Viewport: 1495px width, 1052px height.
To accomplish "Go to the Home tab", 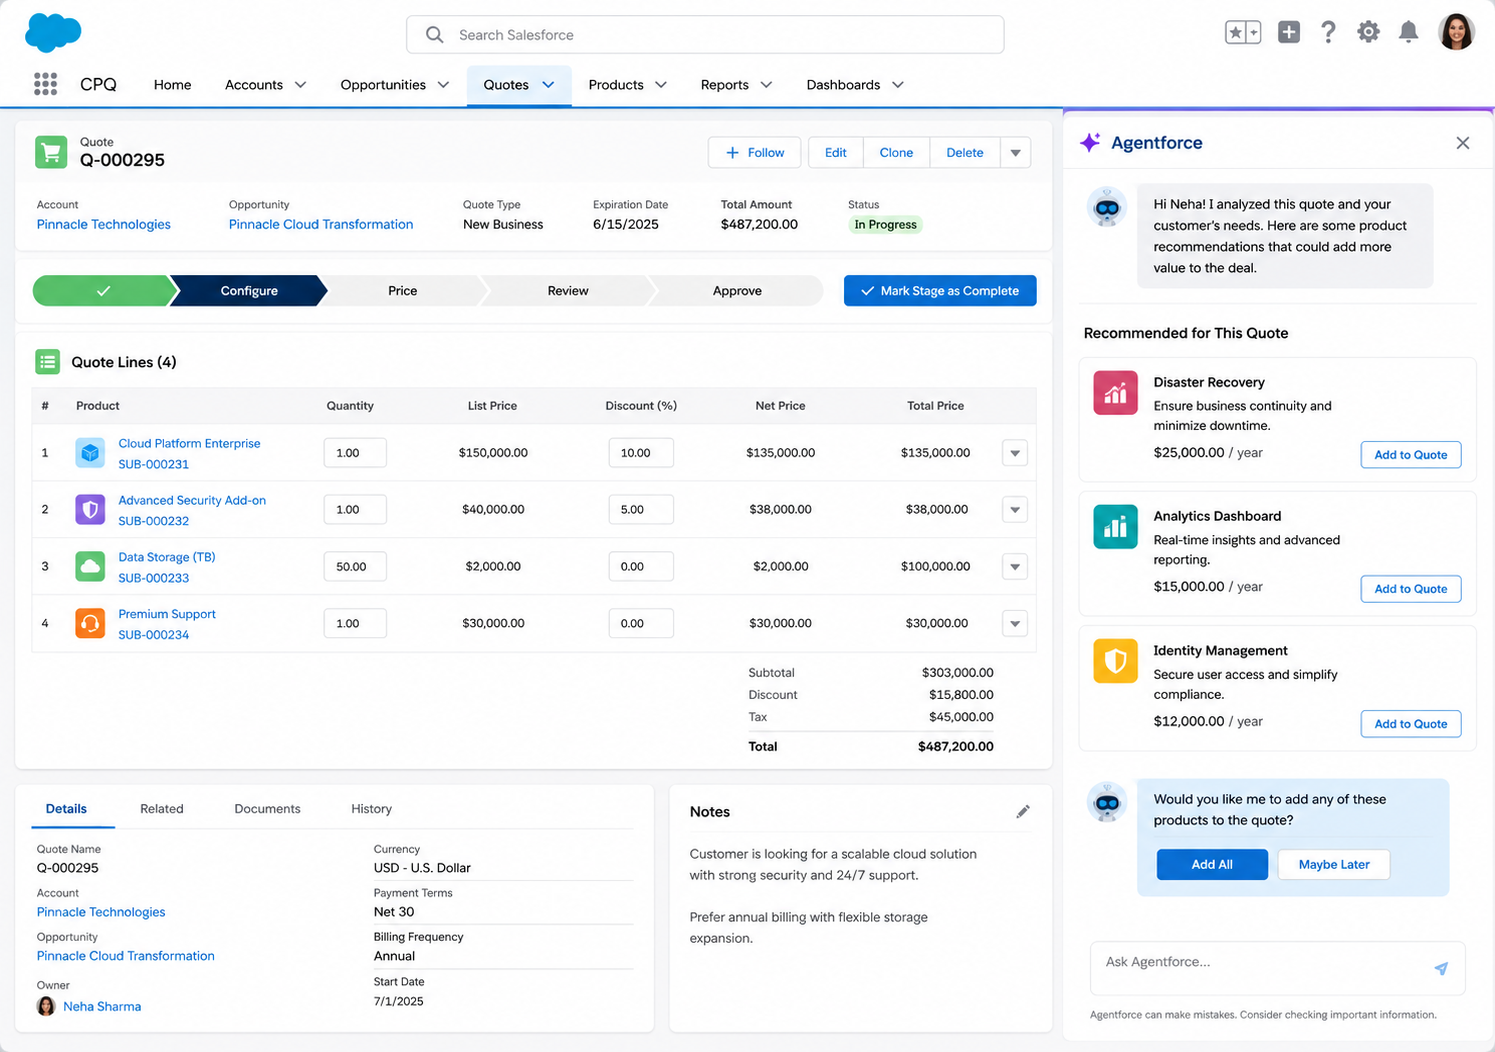I will 172,85.
